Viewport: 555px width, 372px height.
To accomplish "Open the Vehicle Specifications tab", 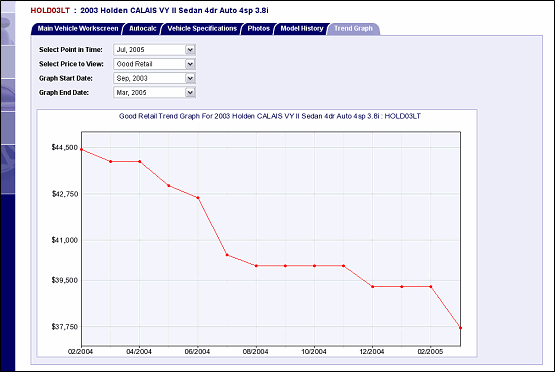I will (x=202, y=29).
